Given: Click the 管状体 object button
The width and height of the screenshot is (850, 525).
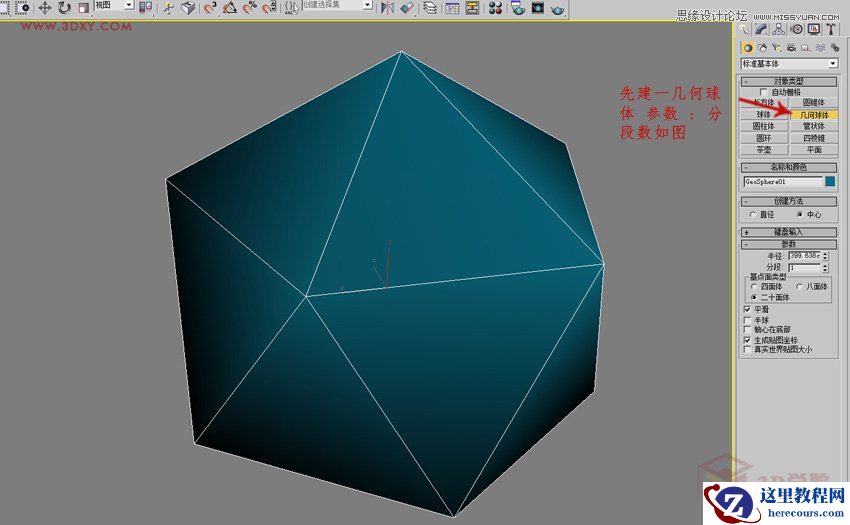Looking at the screenshot, I should point(814,126).
